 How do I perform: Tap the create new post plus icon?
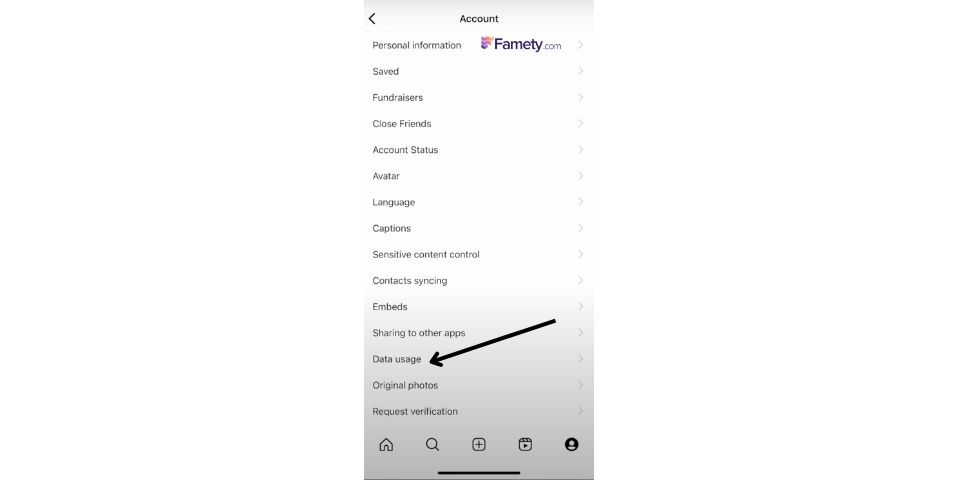click(x=479, y=444)
